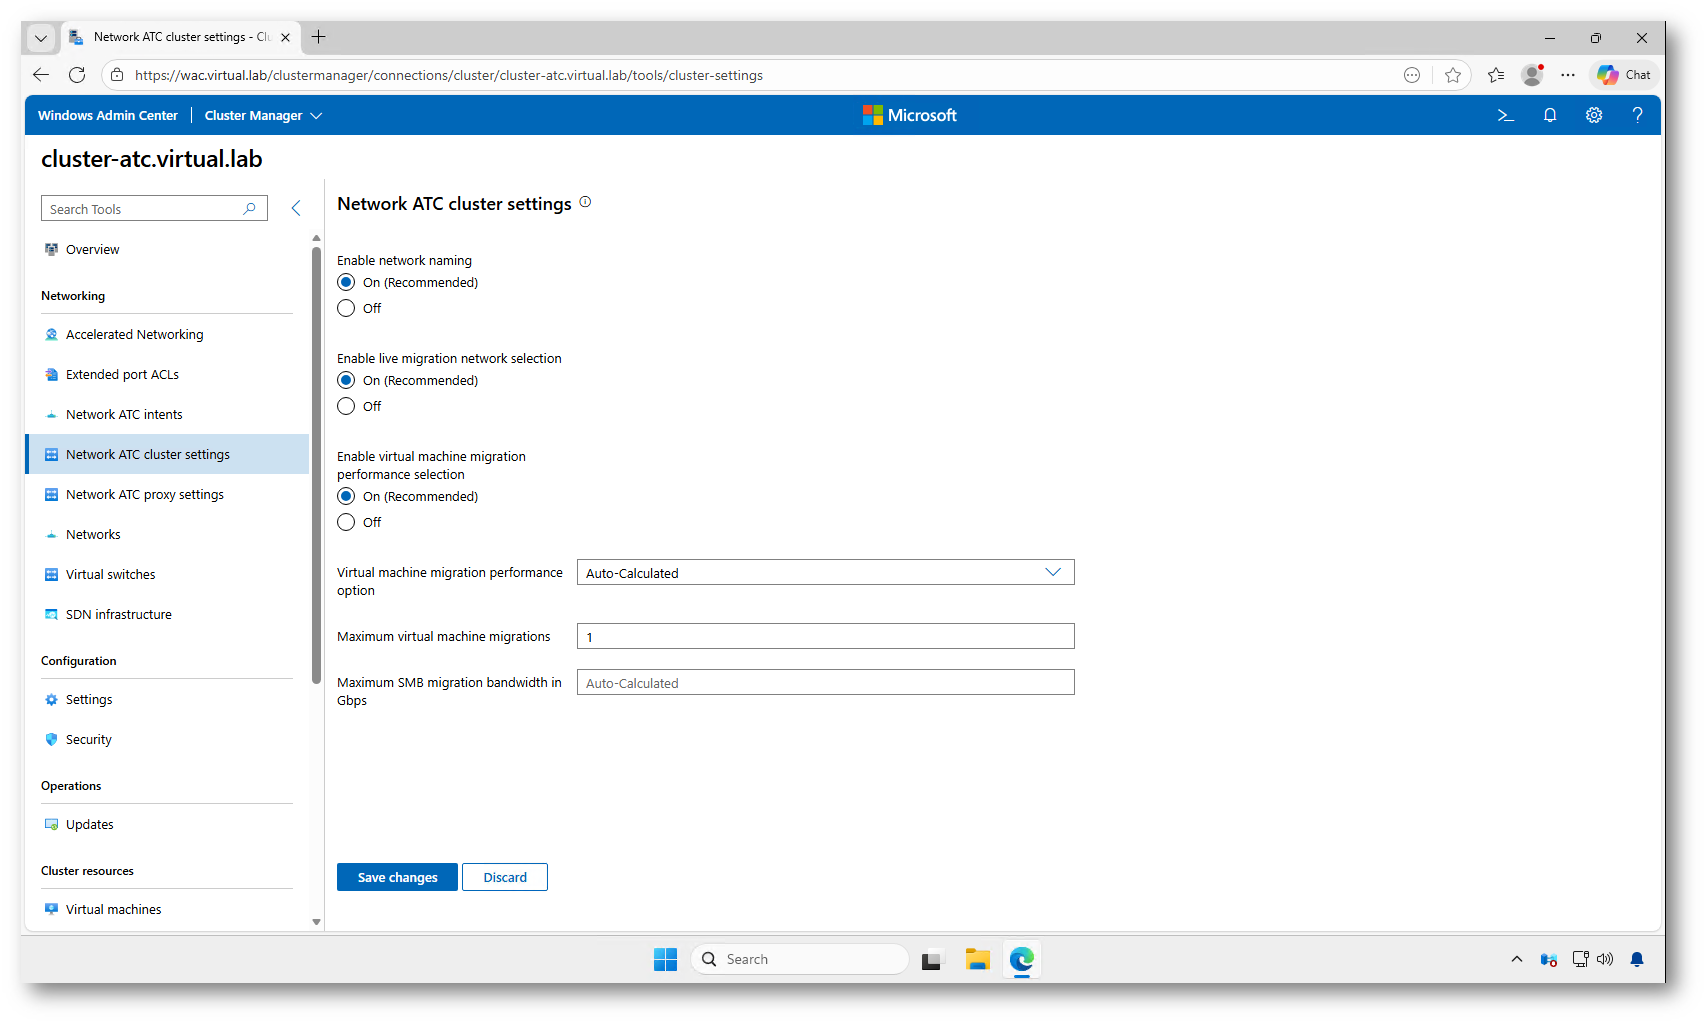Add this page to browser favorites
This screenshot has height=1025, width=1708.
[x=1453, y=75]
